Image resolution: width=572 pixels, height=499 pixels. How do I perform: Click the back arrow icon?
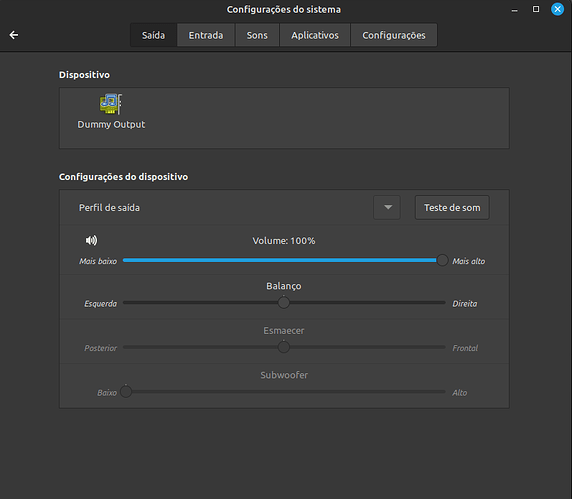click(14, 35)
